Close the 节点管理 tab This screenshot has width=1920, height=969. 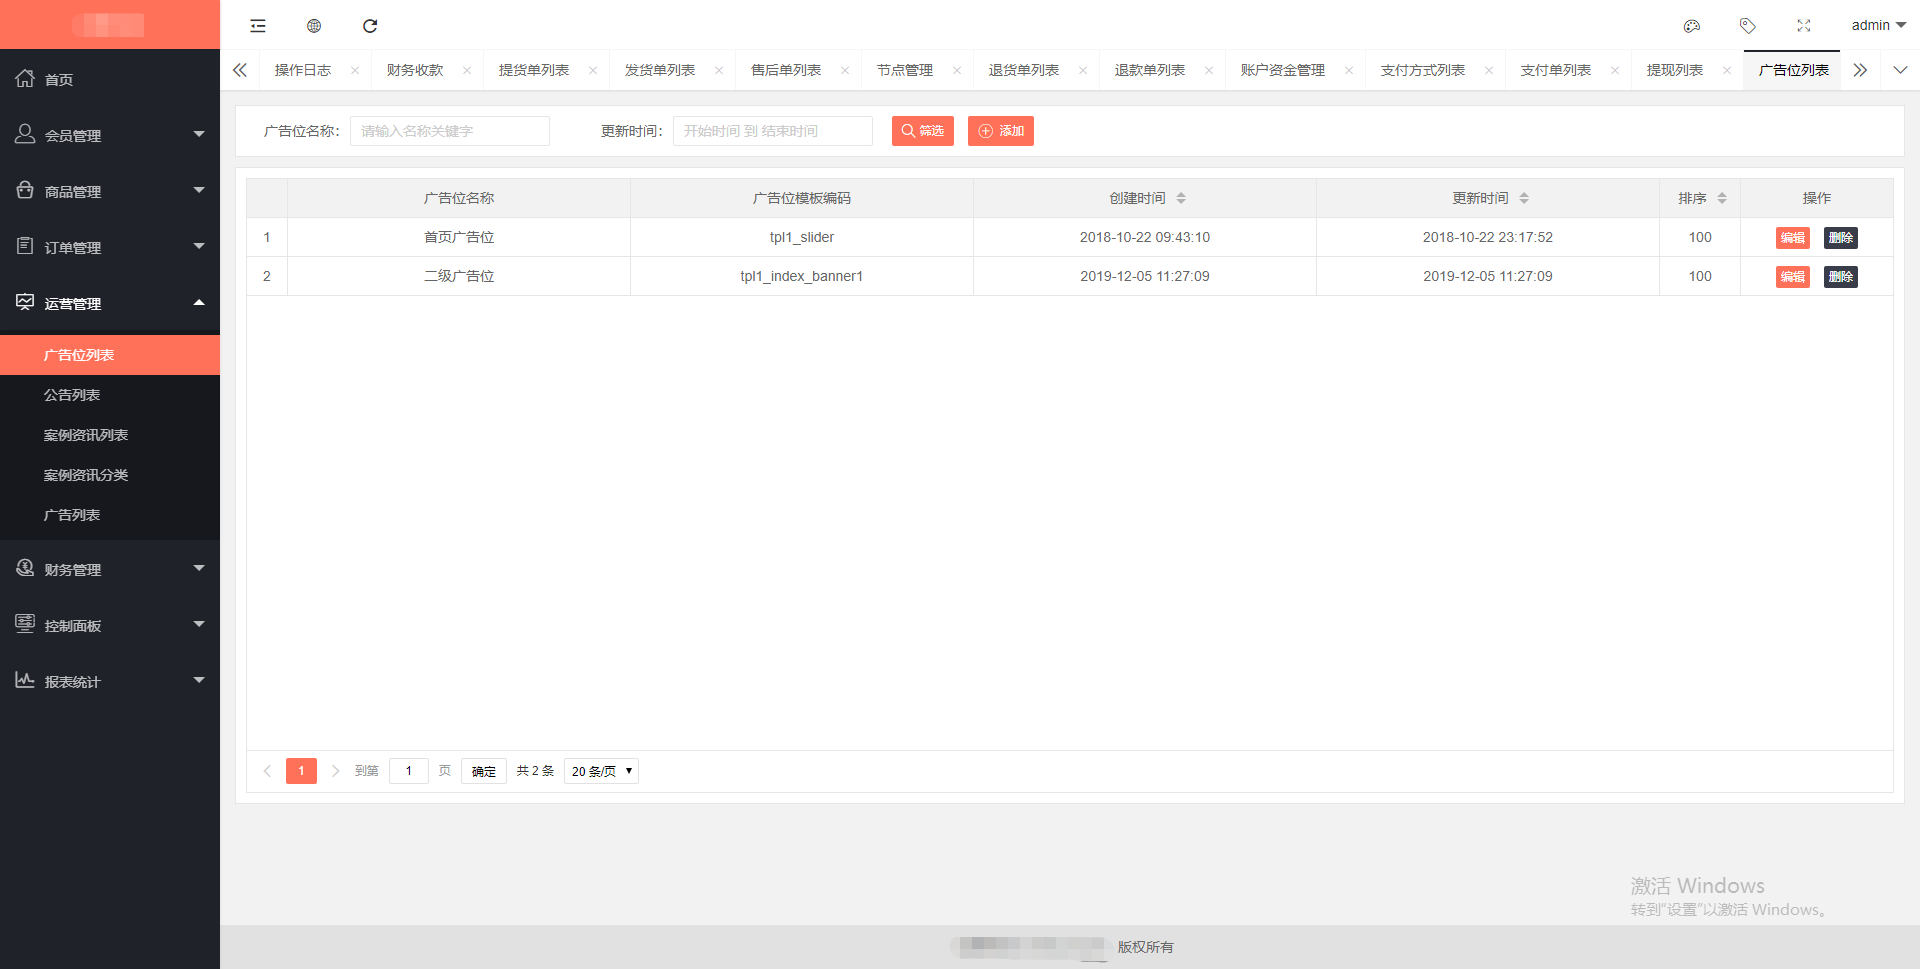[x=957, y=70]
